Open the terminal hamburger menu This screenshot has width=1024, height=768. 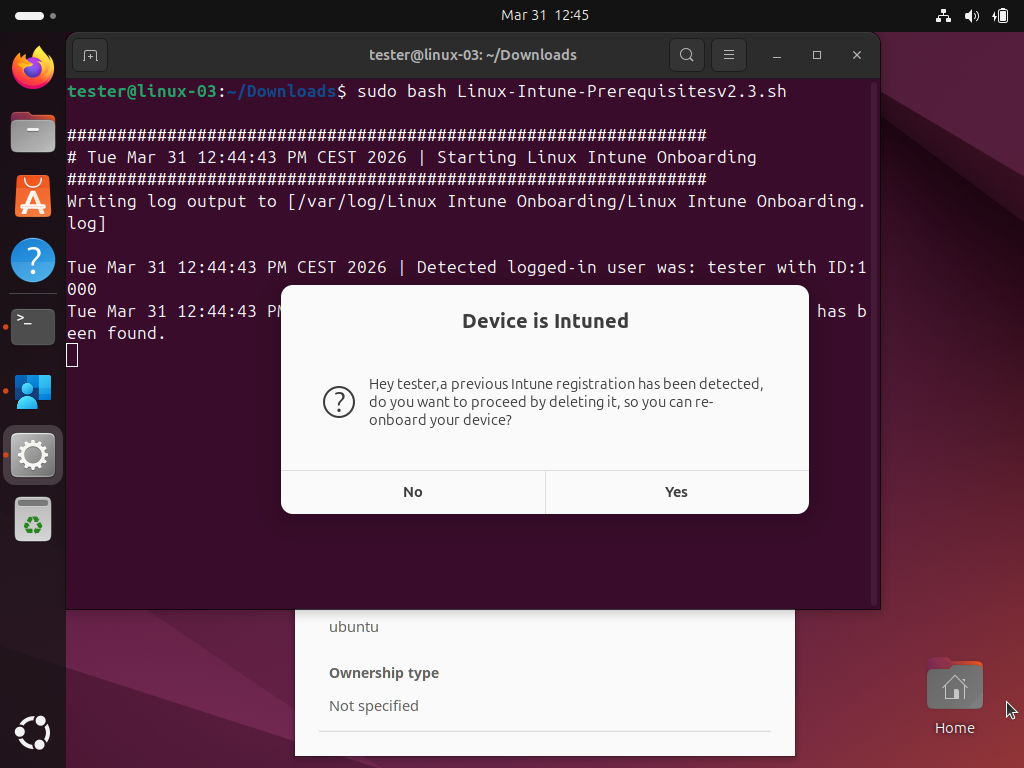click(x=728, y=55)
